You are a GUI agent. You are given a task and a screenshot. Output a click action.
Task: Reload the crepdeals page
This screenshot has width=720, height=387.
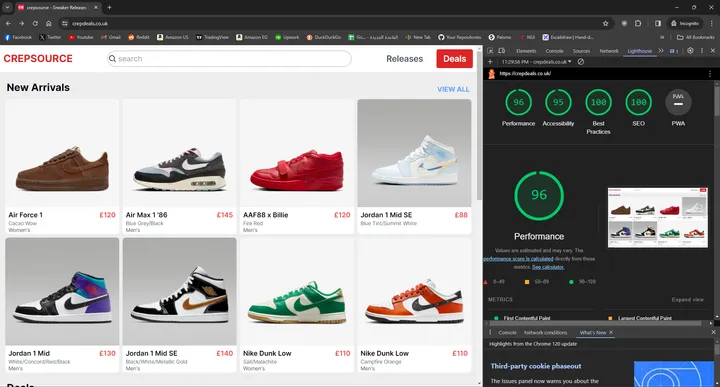coord(35,23)
